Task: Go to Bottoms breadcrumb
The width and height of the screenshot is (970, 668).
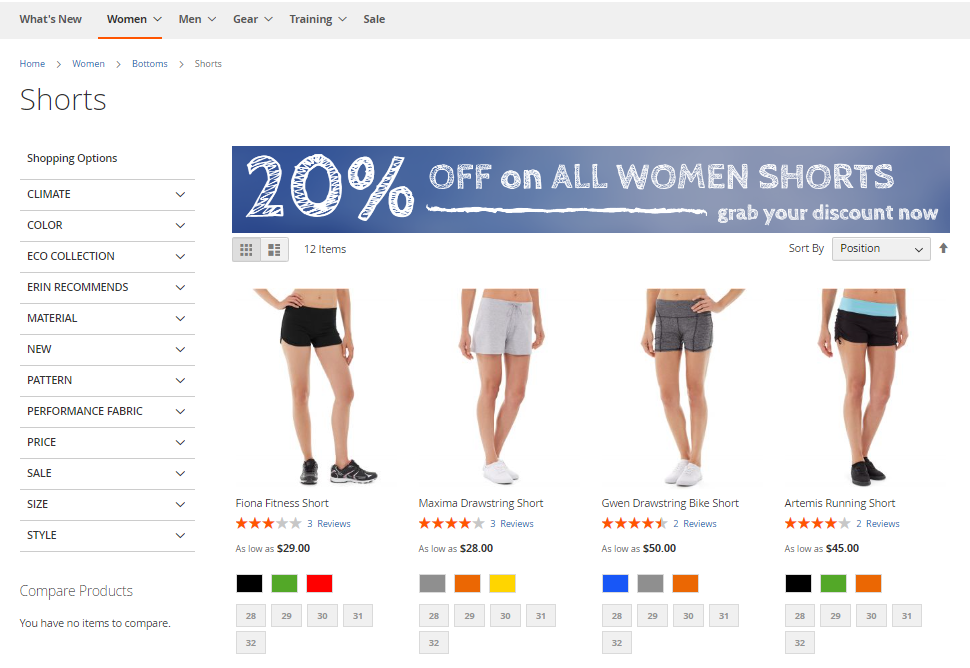Action: (x=150, y=64)
